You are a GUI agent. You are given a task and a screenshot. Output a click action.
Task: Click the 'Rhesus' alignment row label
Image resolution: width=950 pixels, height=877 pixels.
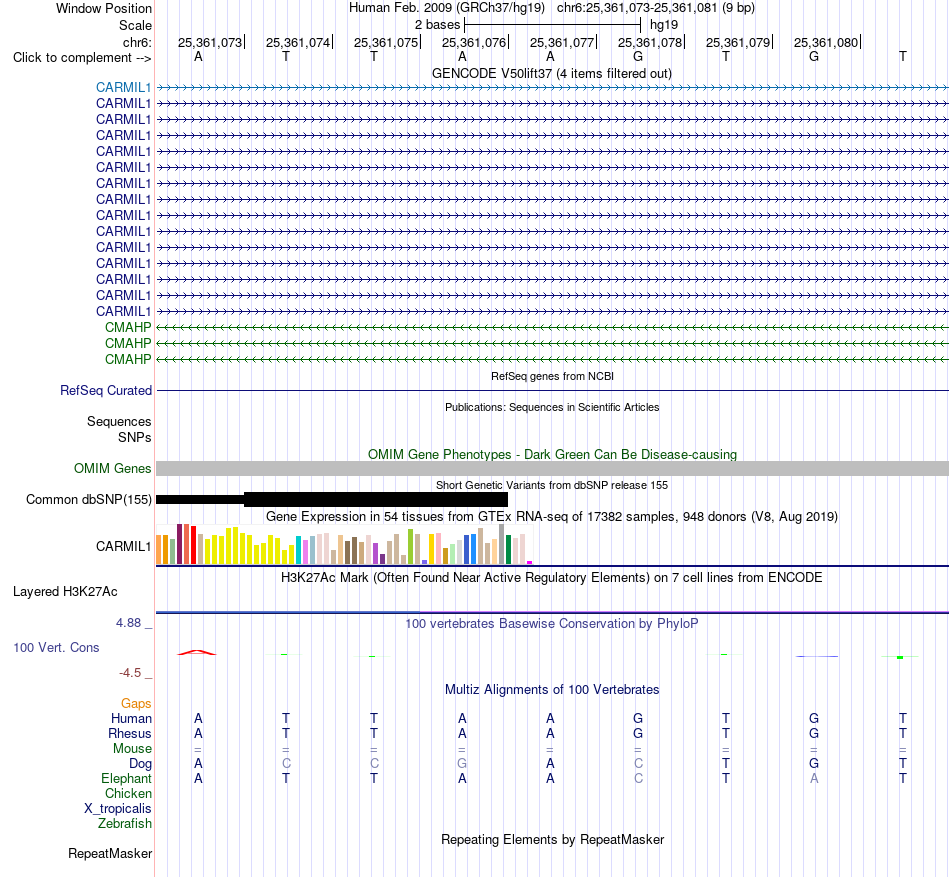coord(130,733)
